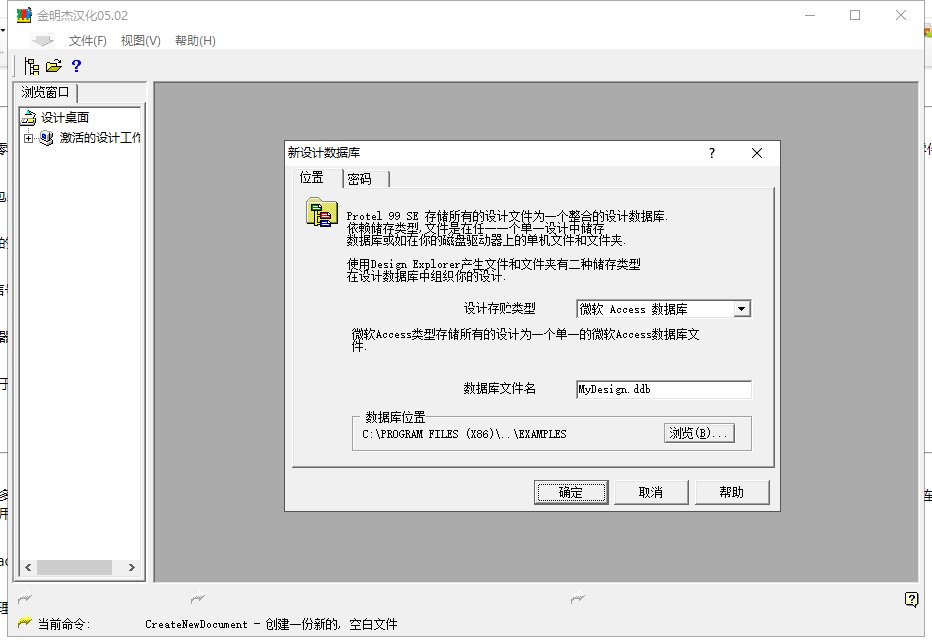This screenshot has height=644, width=932.
Task: Confirm with the 确定 button
Action: pos(571,492)
